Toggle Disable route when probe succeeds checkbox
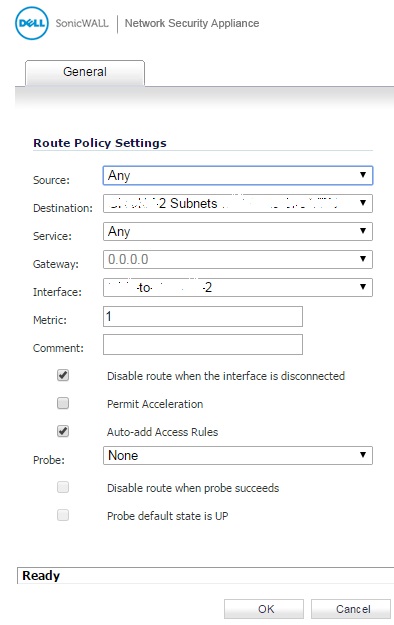 63,487
